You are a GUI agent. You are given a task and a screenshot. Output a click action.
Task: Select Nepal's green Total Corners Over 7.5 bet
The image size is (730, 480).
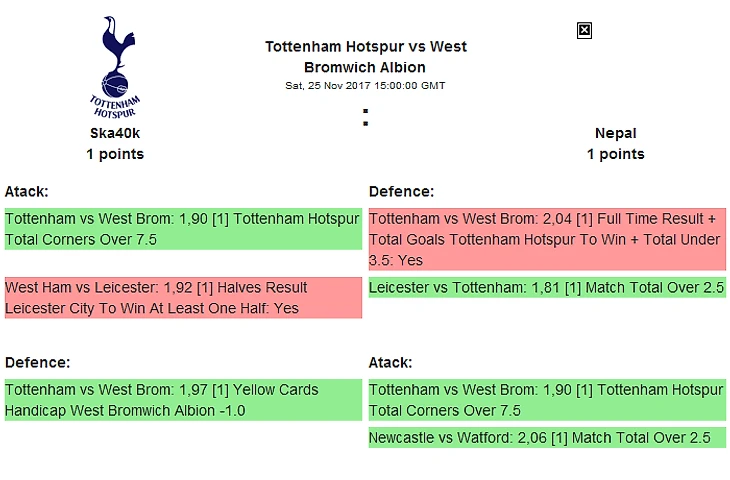click(x=547, y=400)
